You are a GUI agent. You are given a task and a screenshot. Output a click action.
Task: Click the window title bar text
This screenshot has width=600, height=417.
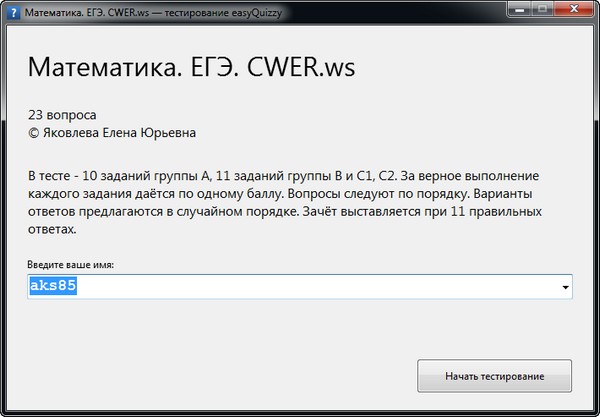point(150,11)
